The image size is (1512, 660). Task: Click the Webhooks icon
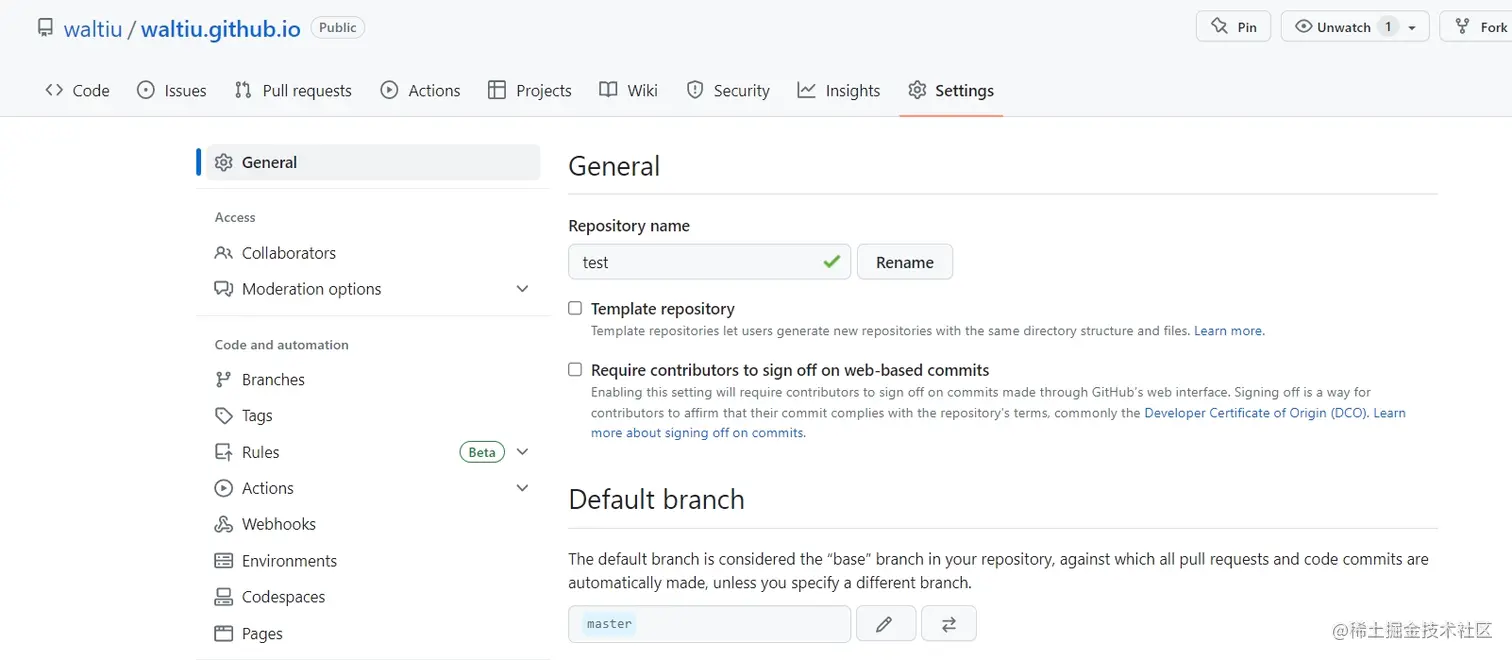224,524
